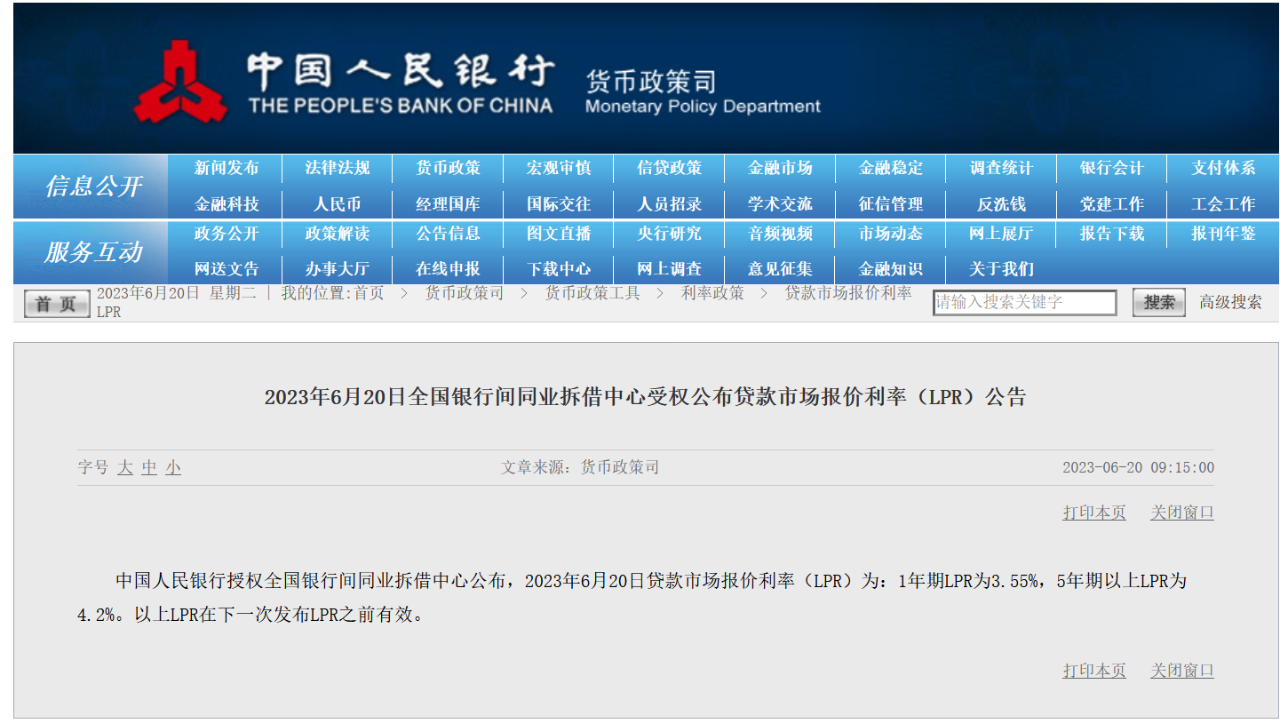Follow the 首页 breadcrumb link
The width and height of the screenshot is (1280, 721).
369,293
